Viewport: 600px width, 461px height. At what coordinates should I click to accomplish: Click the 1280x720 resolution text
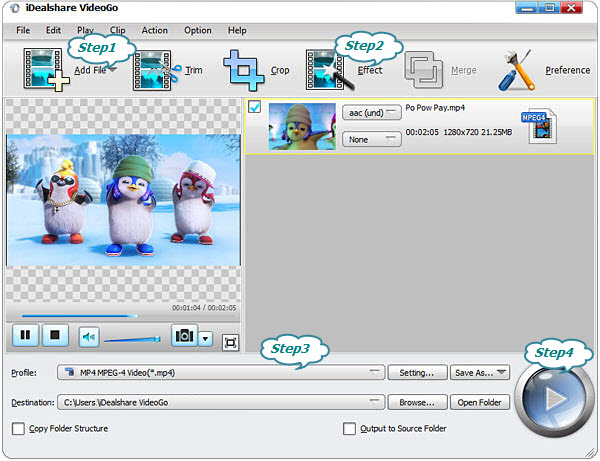[461, 132]
